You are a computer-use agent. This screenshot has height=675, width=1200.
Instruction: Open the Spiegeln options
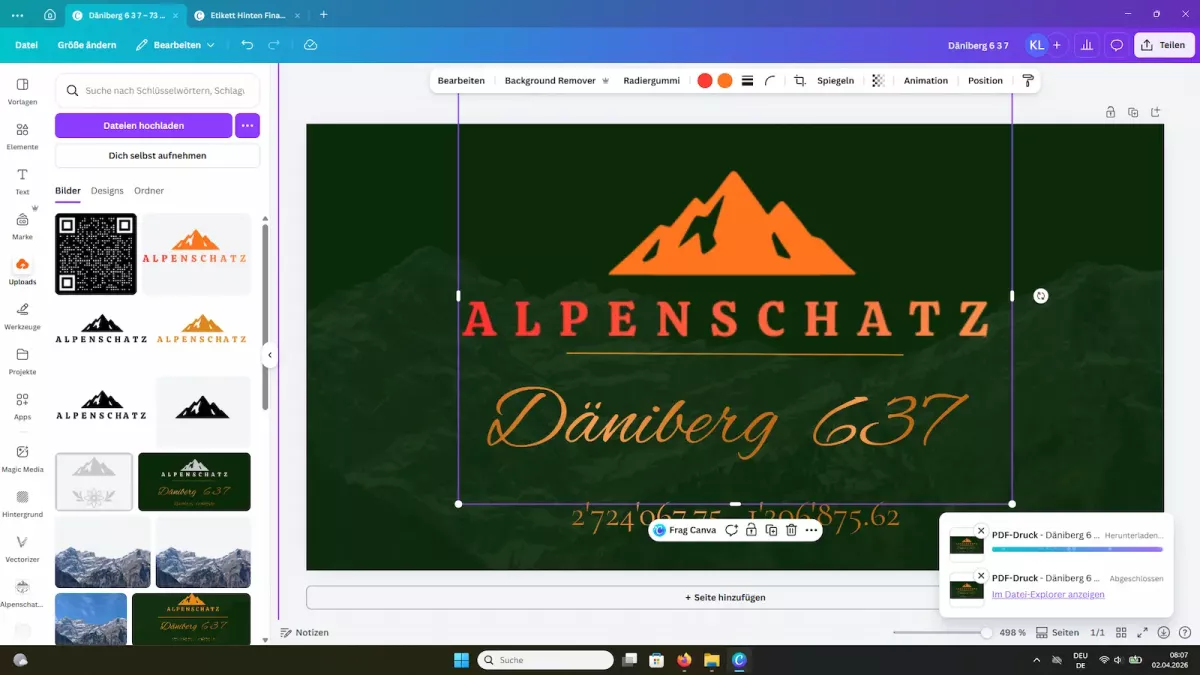point(835,80)
